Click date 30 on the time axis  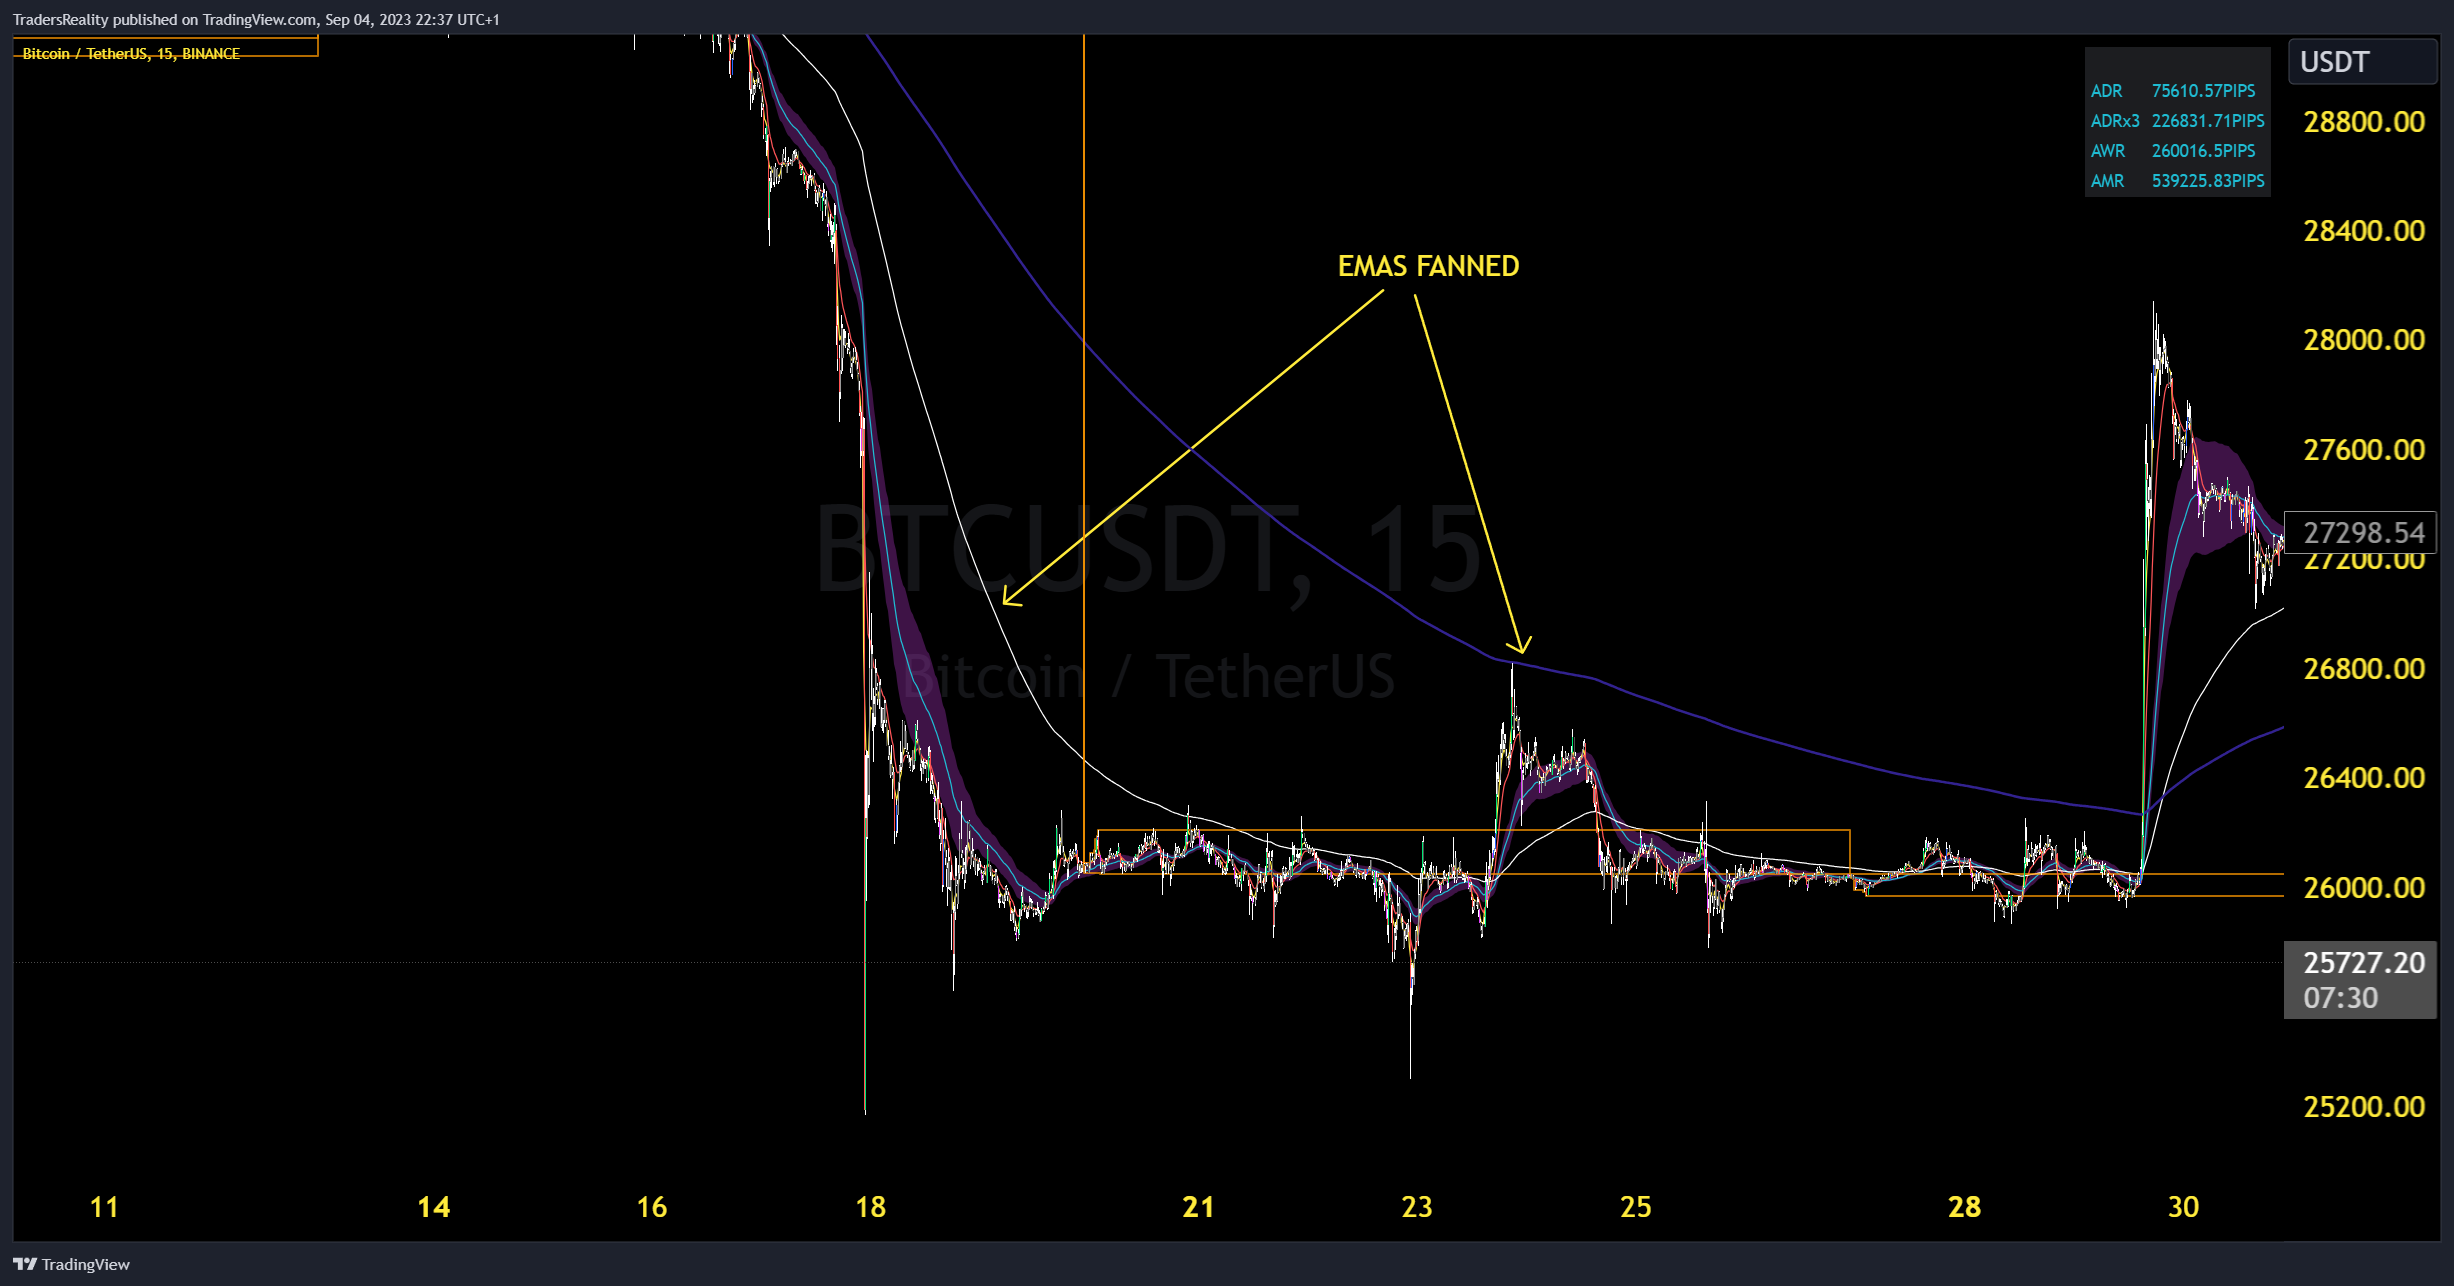click(x=2183, y=1207)
